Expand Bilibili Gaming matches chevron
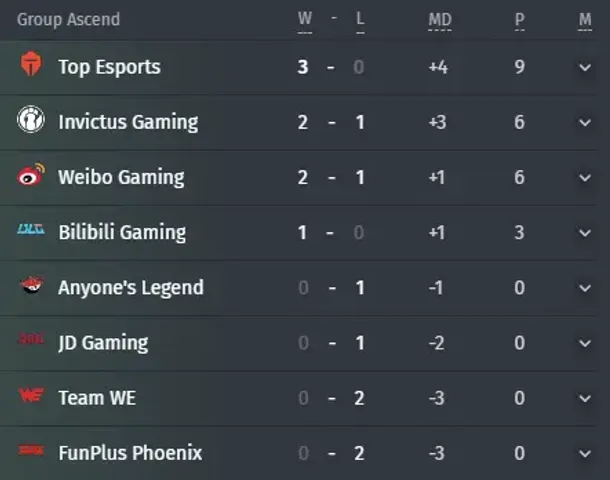Image resolution: width=610 pixels, height=480 pixels. click(585, 233)
